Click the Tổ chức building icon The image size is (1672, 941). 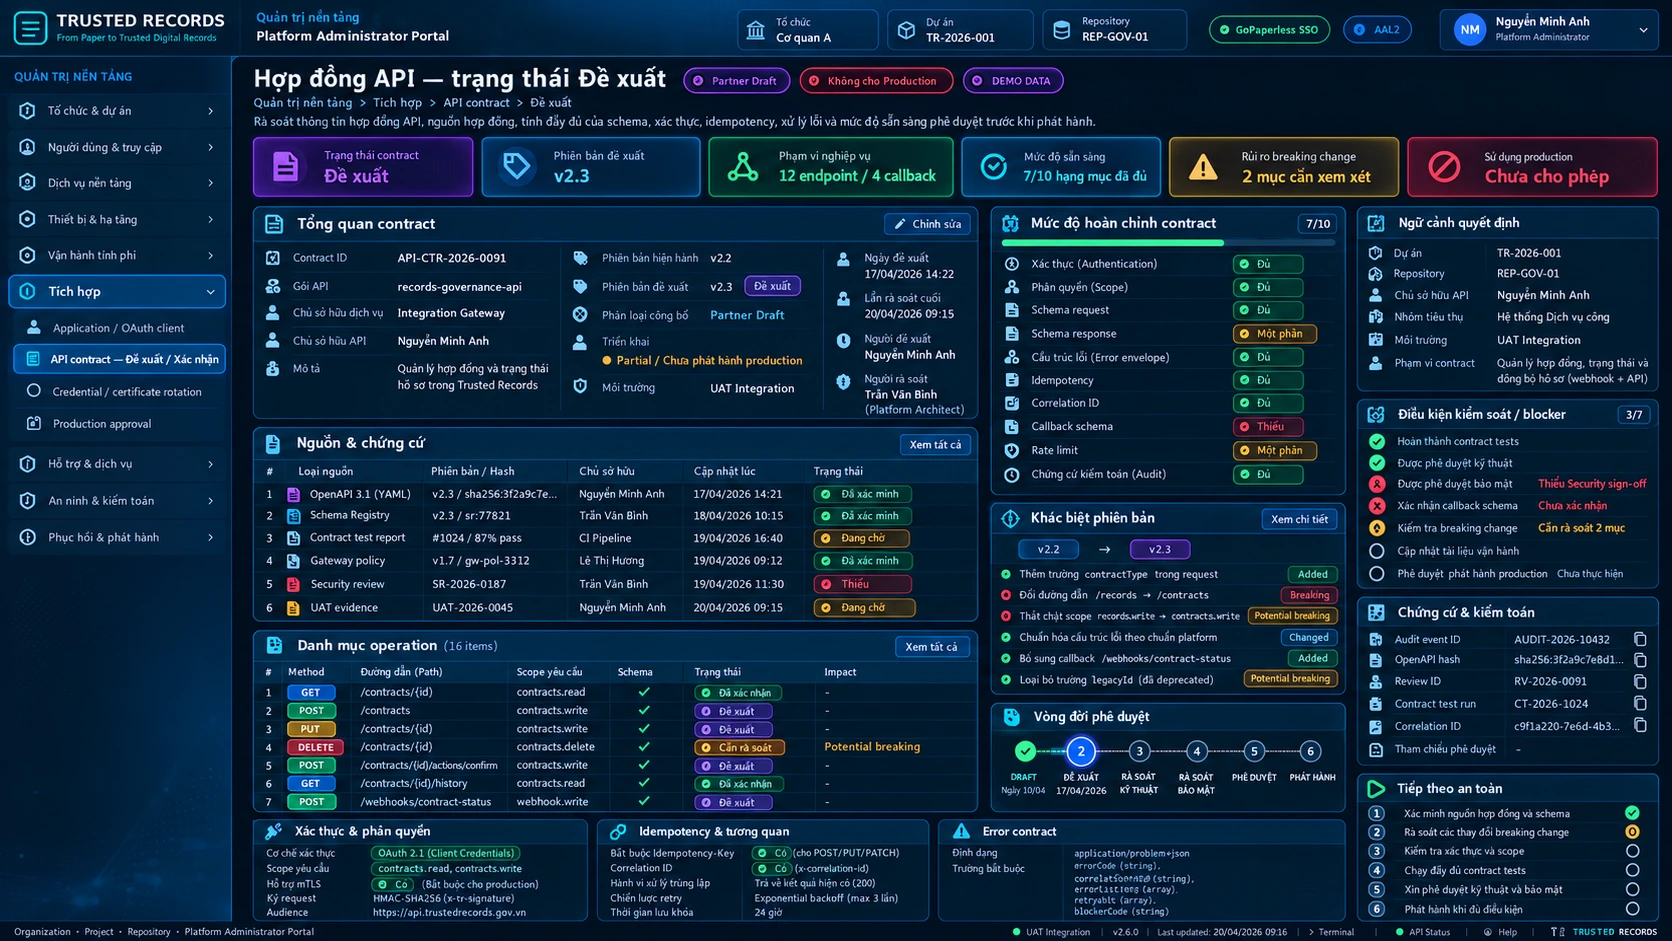pyautogui.click(x=756, y=30)
